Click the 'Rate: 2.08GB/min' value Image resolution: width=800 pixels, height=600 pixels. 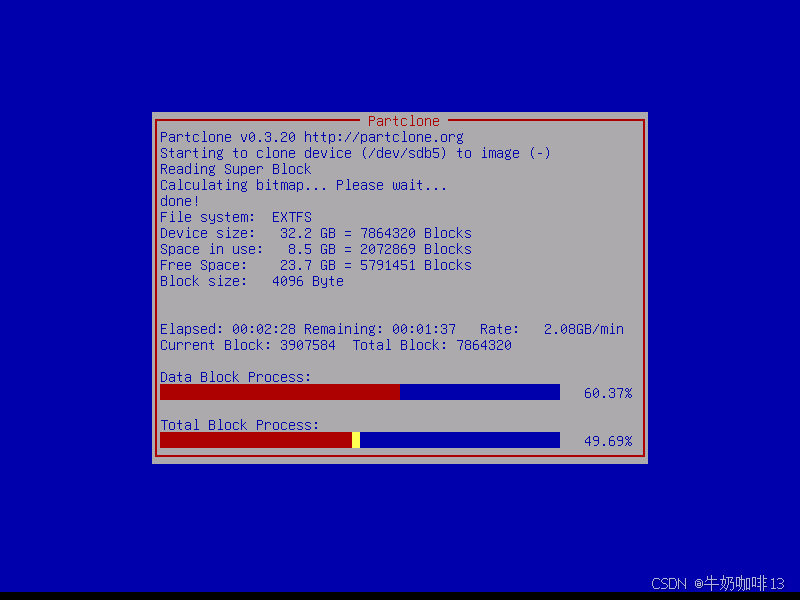pos(552,329)
